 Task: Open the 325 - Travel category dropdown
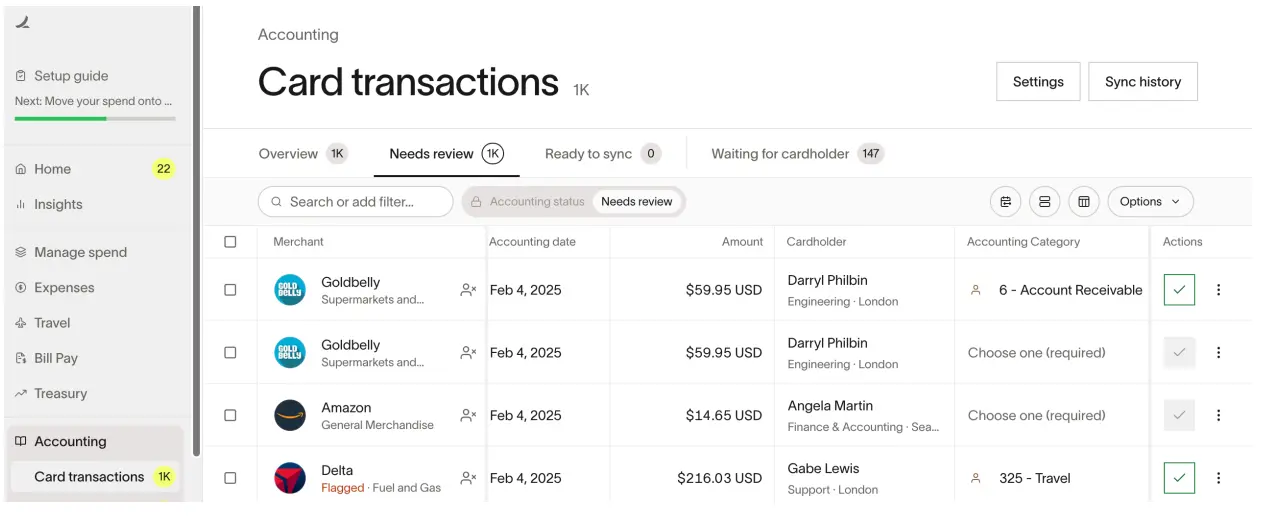[1034, 478]
